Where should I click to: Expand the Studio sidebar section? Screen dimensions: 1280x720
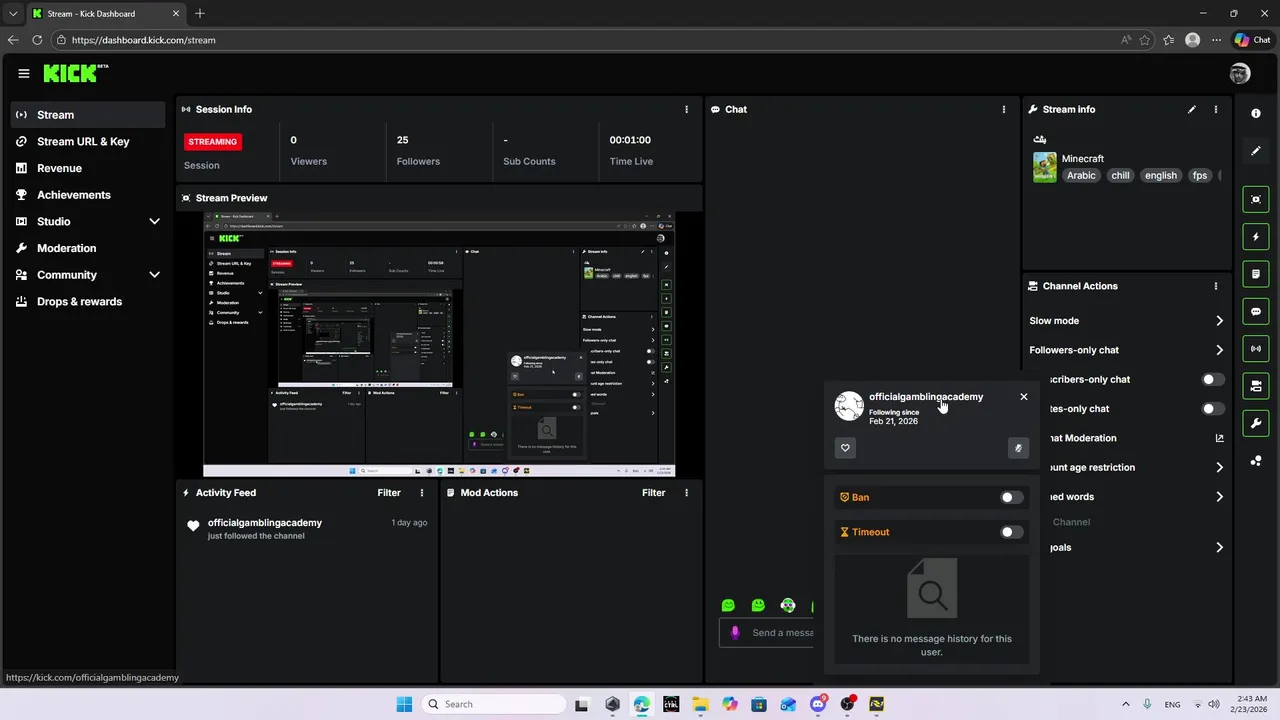click(x=154, y=221)
